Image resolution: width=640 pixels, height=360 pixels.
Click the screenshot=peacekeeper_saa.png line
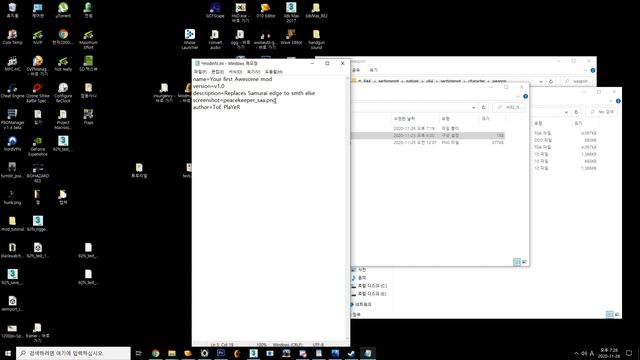234,100
